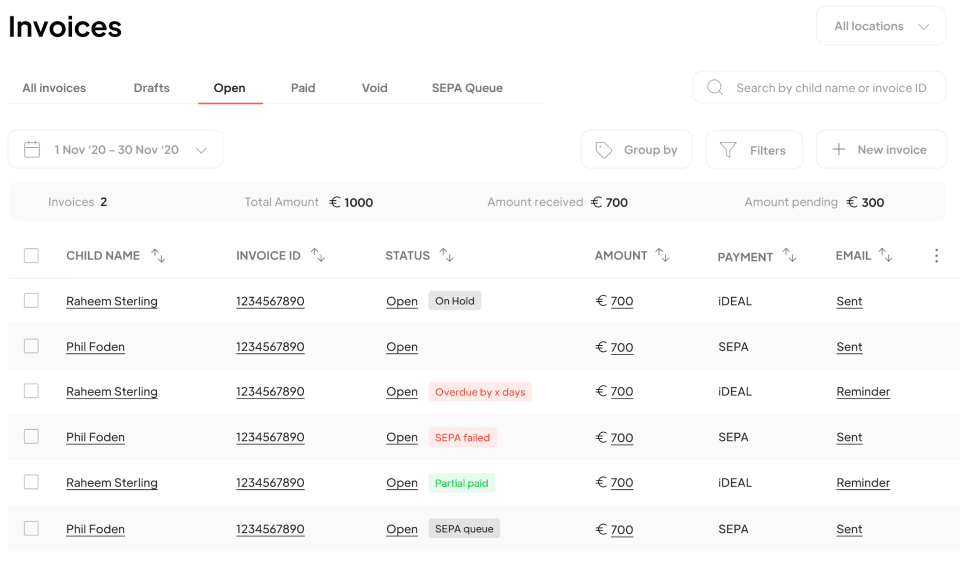Switch to the SEPA Queue tab
This screenshot has height=565, width=960.
point(467,88)
